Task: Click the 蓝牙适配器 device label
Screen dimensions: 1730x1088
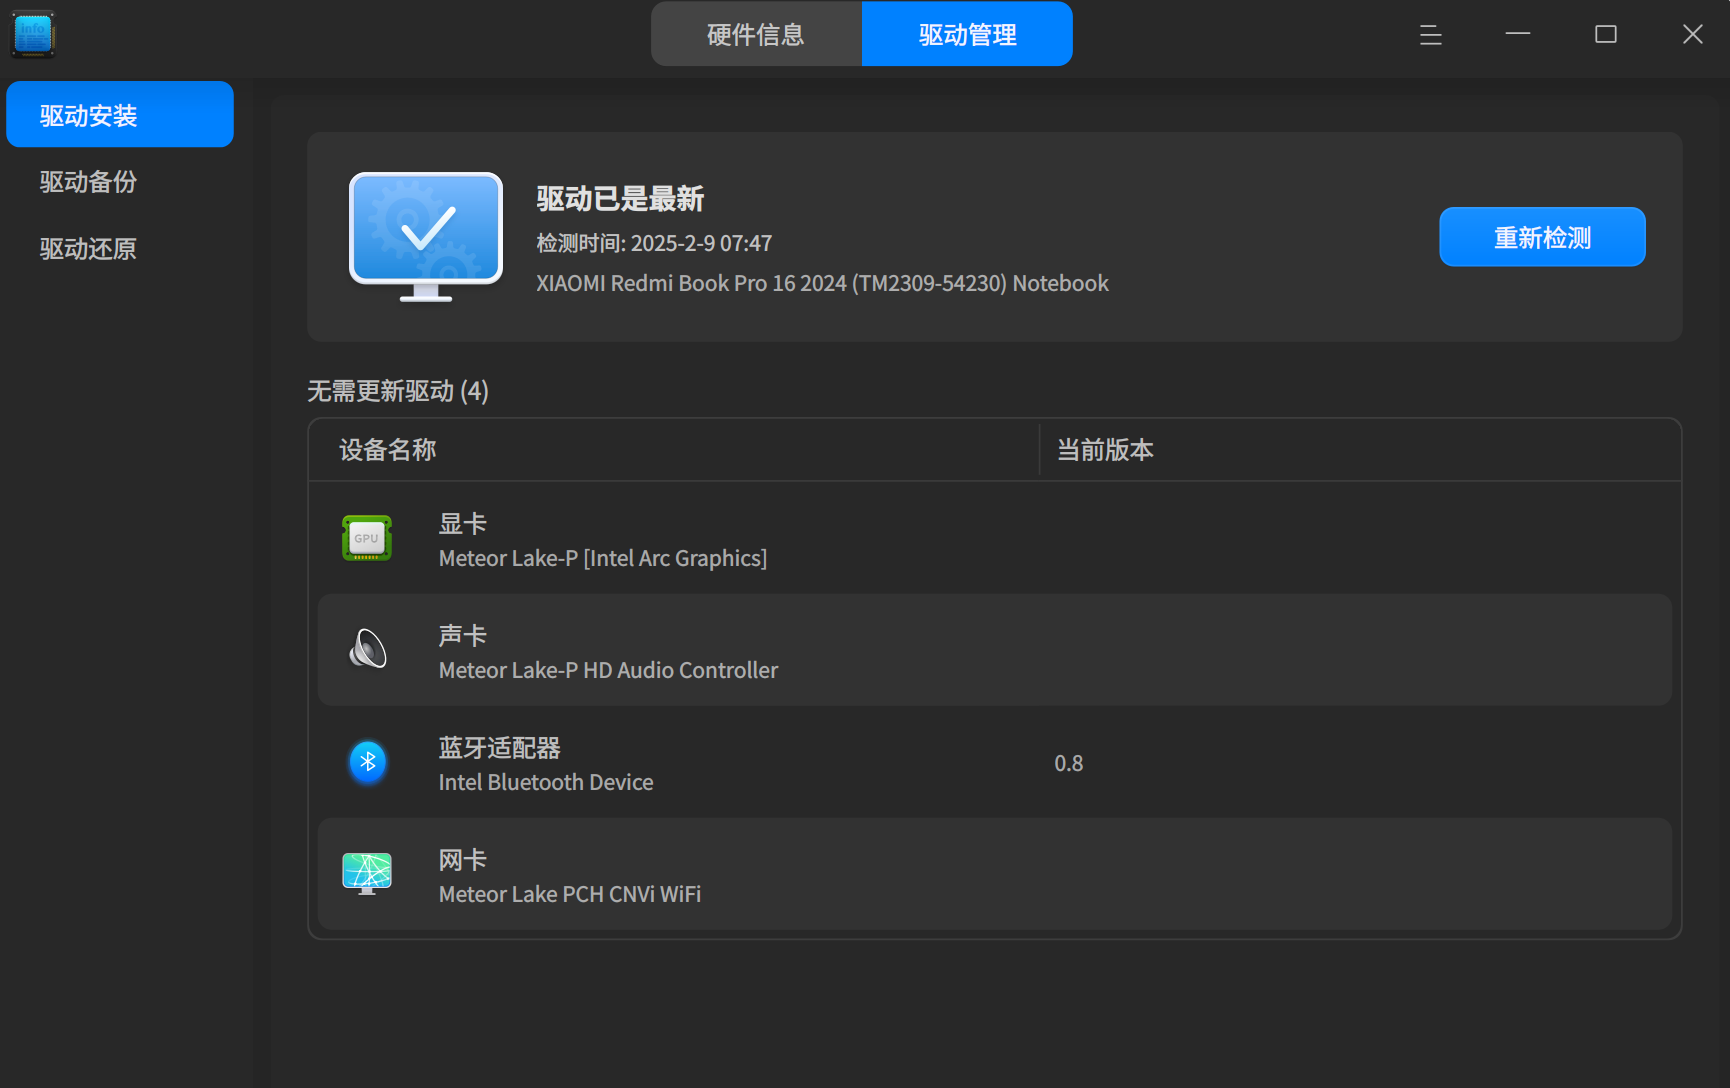Action: point(500,747)
